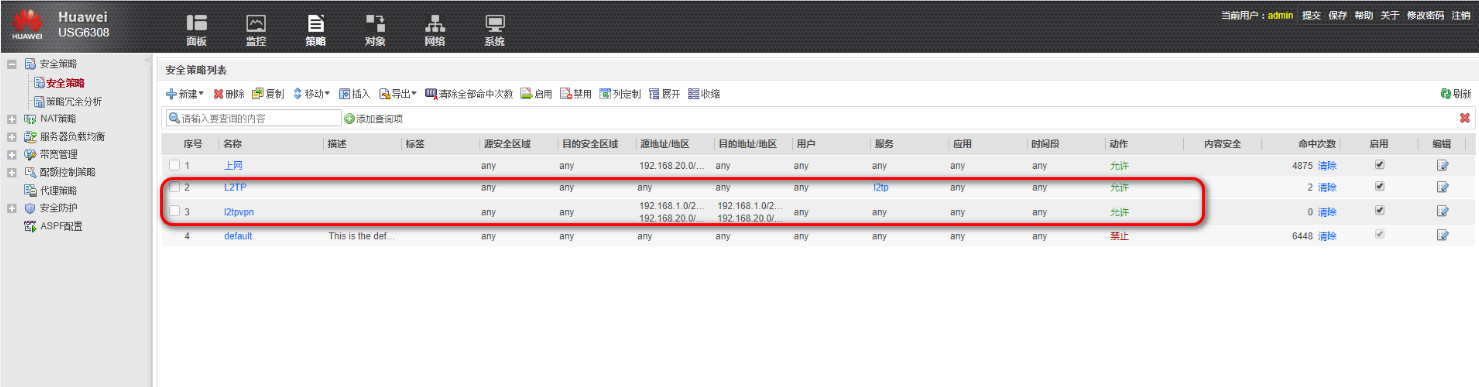Open the 导出 export dropdown

coord(398,94)
